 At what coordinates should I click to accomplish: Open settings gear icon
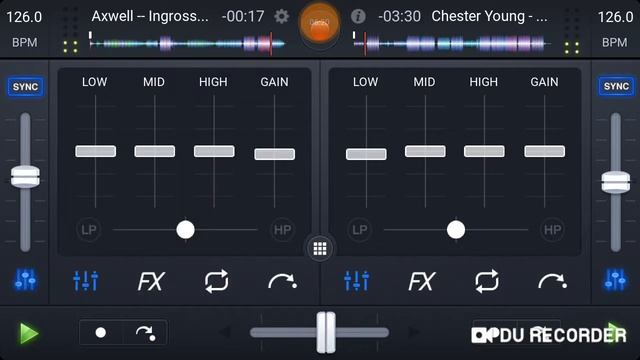coord(281,16)
